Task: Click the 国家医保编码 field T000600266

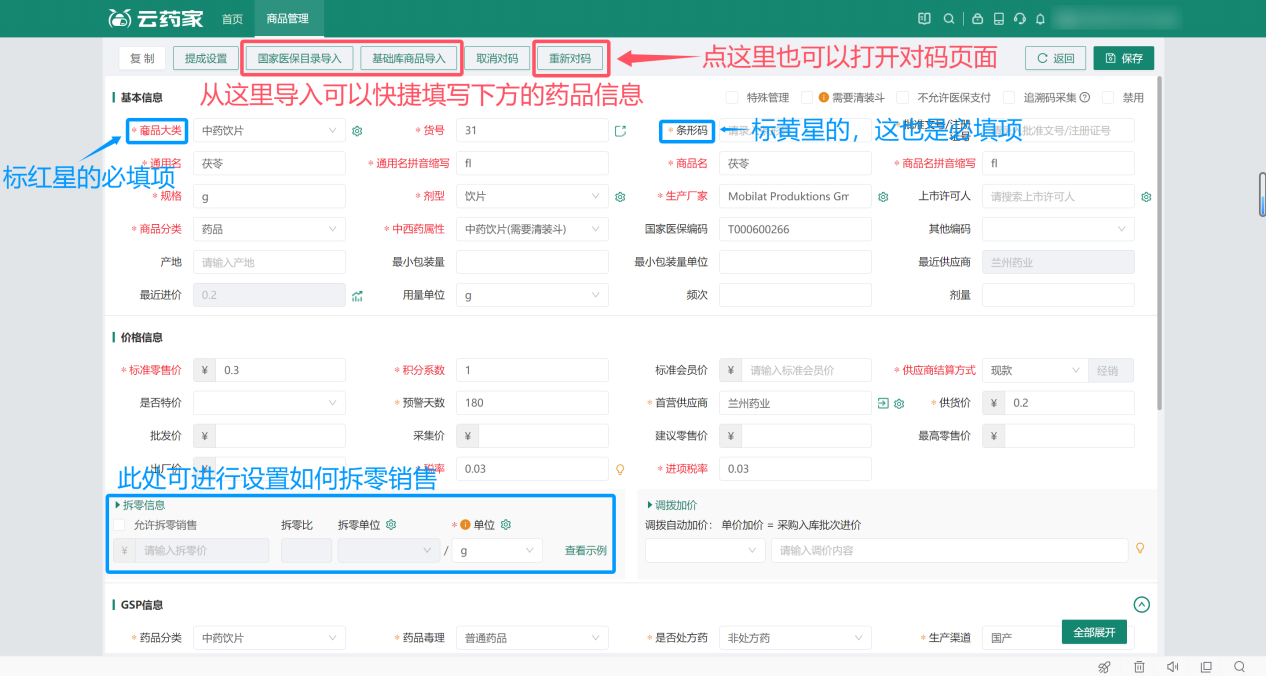Action: 795,229
